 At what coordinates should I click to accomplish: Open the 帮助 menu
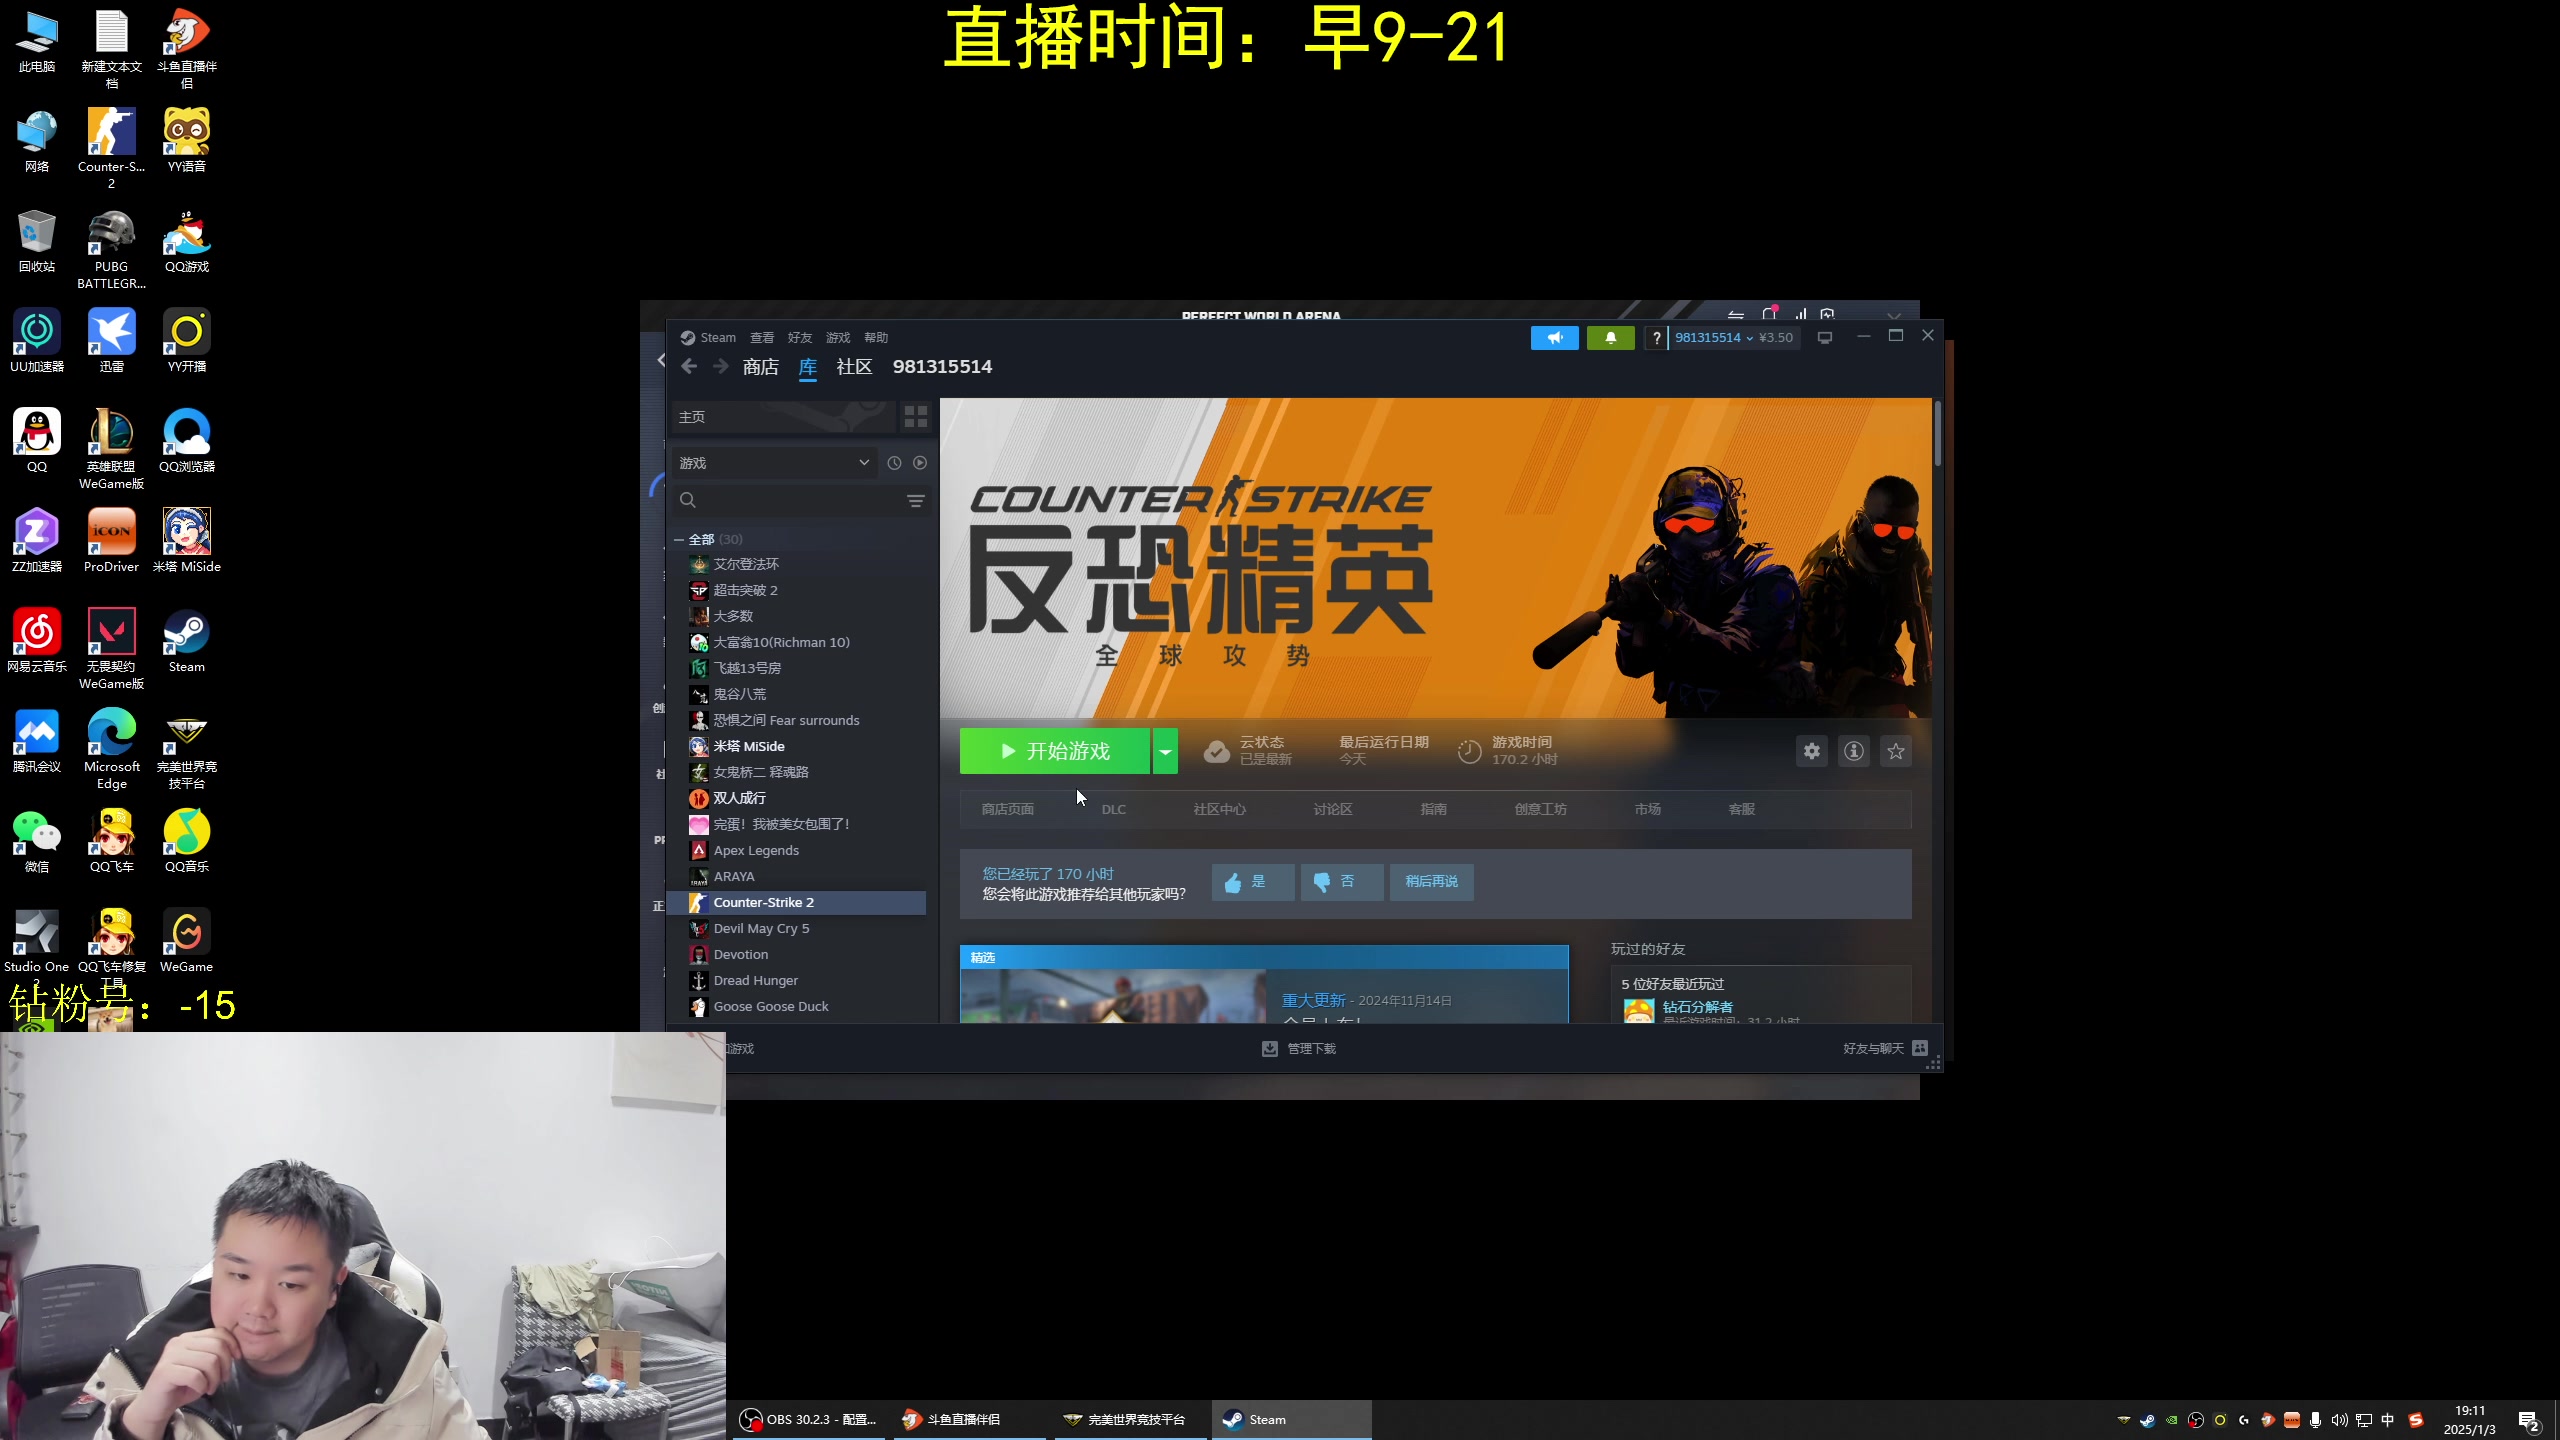point(876,338)
